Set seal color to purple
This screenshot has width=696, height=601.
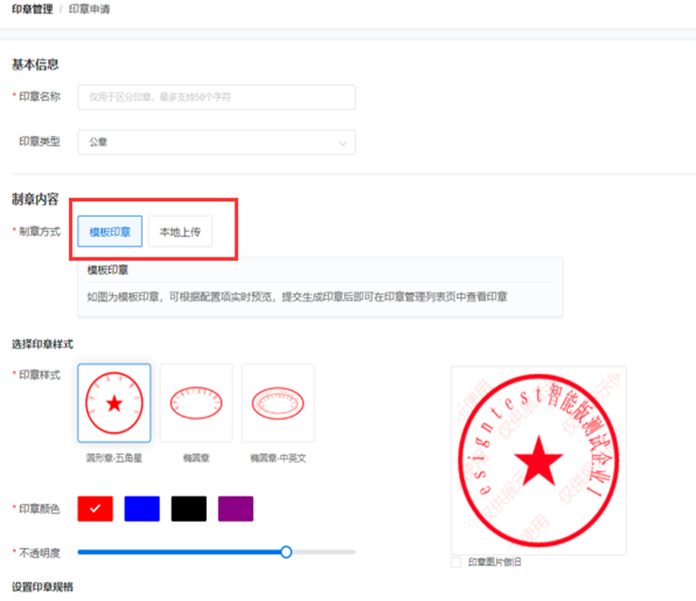pyautogui.click(x=235, y=509)
